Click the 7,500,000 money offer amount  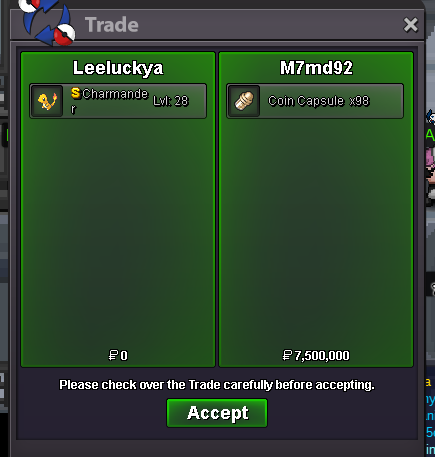pos(322,356)
